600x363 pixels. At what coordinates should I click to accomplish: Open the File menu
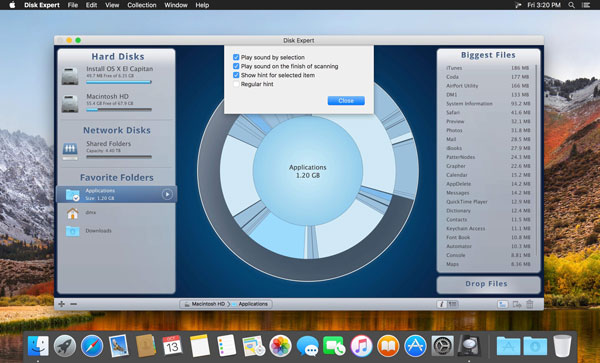[x=73, y=5]
